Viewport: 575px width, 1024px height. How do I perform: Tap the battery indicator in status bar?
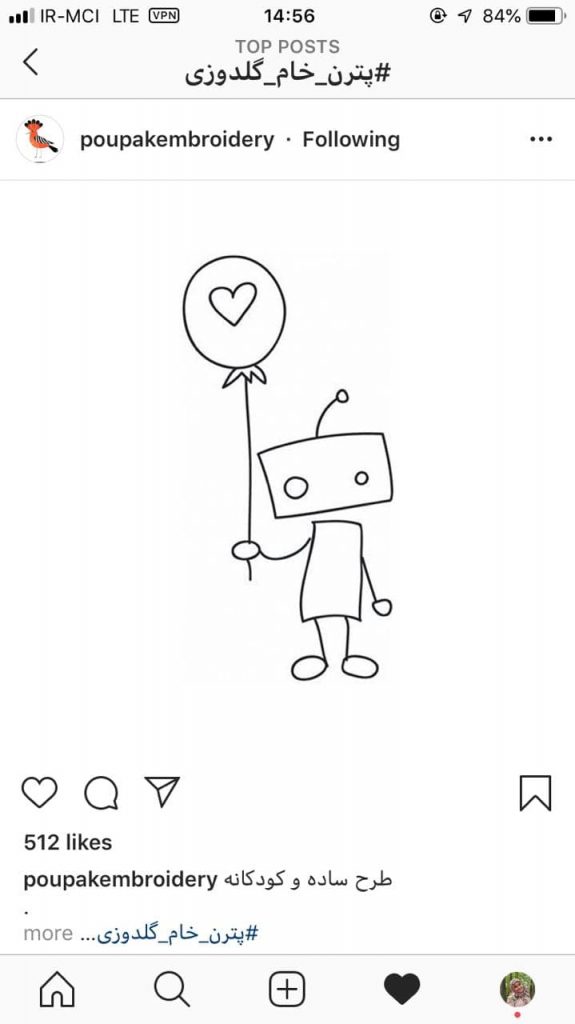(x=546, y=16)
